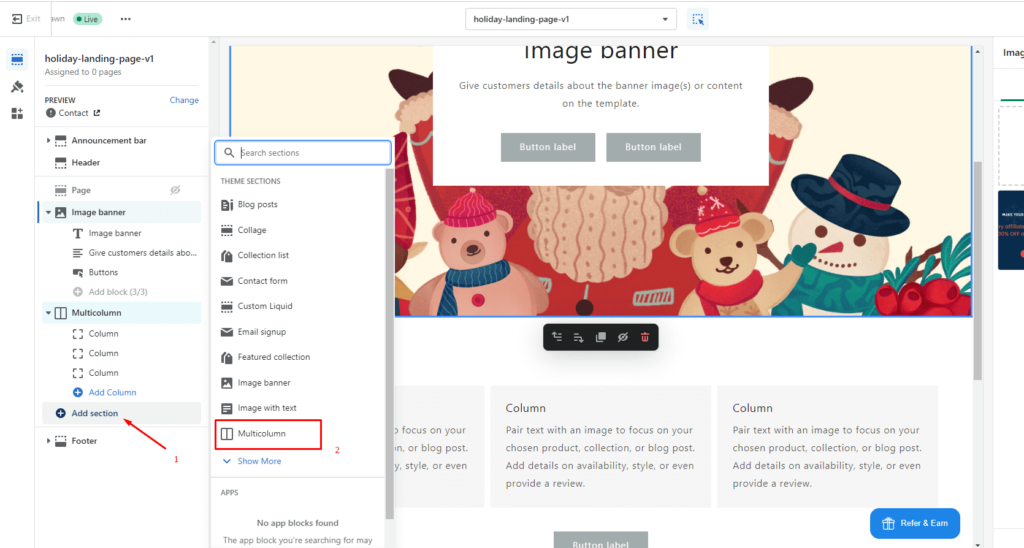This screenshot has width=1024, height=548.
Task: Open the holiday-landing-page-v1 template dropdown
Action: (570, 19)
